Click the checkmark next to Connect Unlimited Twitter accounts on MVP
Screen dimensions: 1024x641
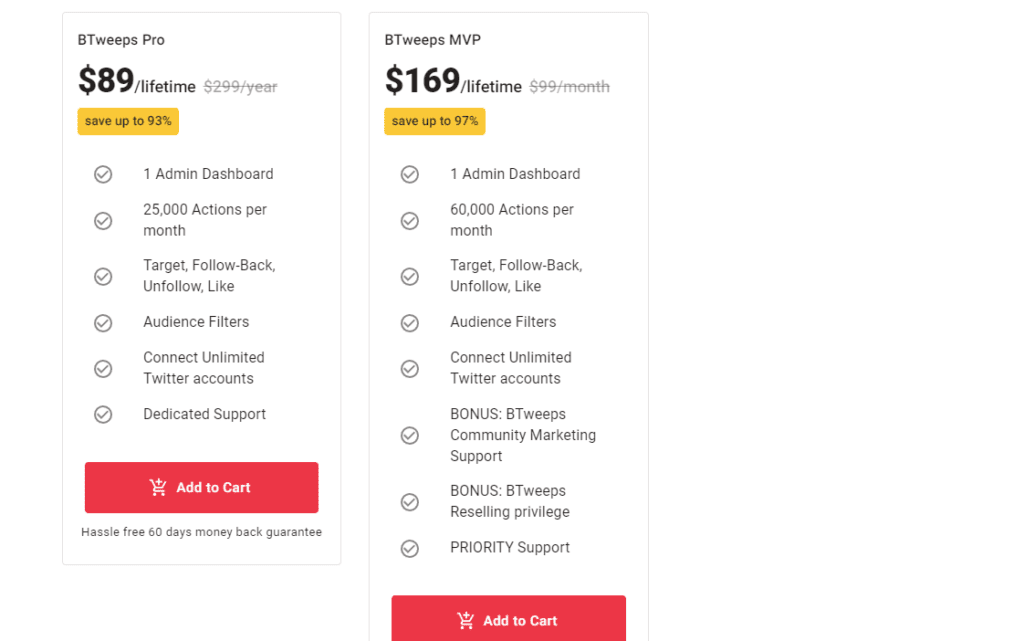[410, 368]
